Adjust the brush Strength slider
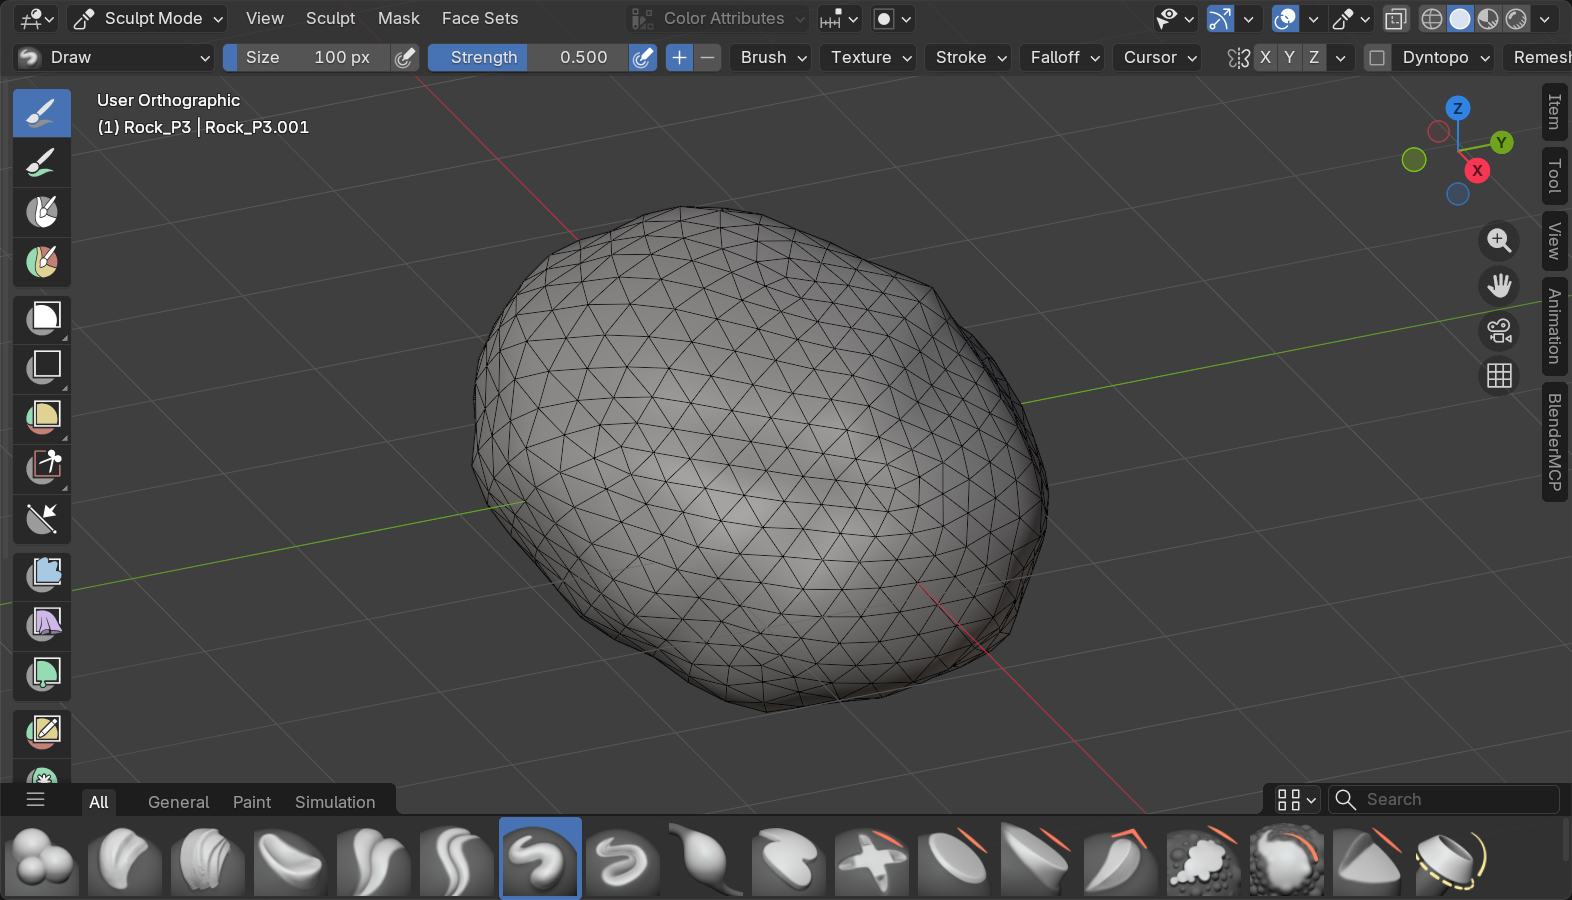This screenshot has width=1572, height=900. (x=529, y=58)
